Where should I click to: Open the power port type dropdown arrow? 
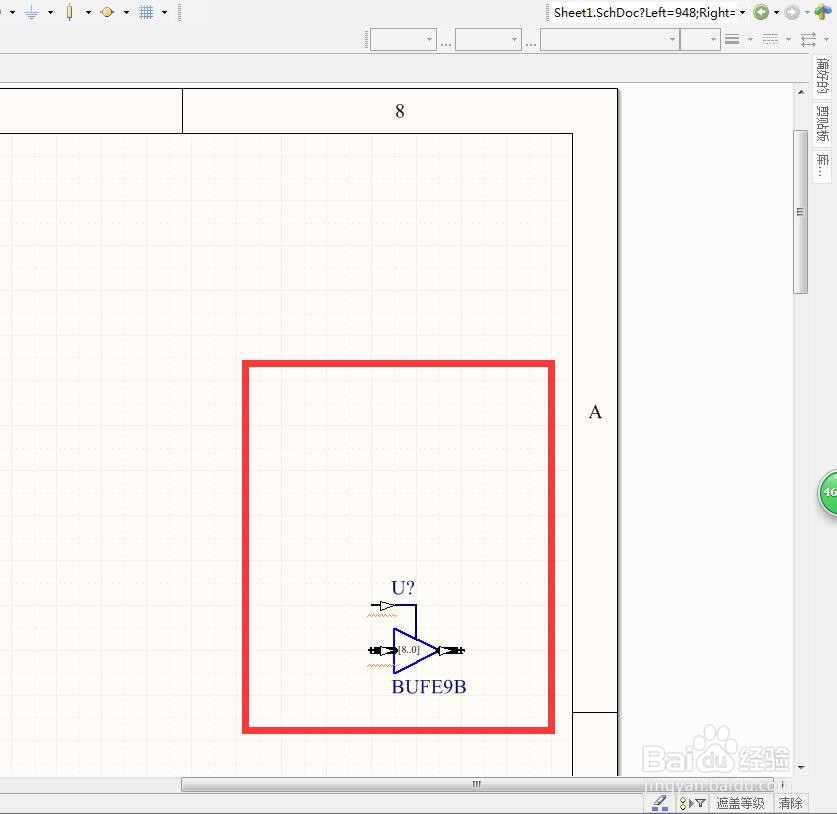pos(50,12)
